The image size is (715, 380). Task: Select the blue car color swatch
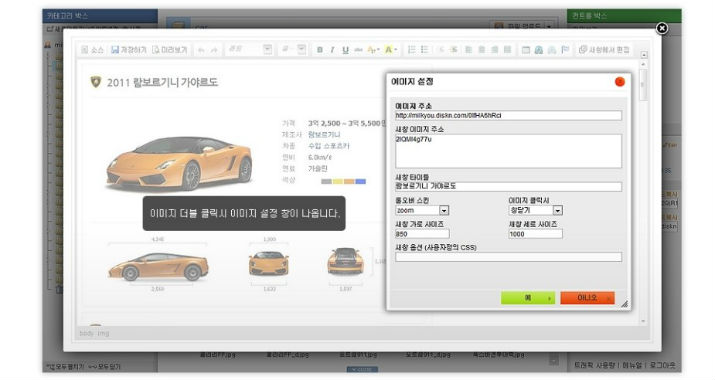click(361, 181)
